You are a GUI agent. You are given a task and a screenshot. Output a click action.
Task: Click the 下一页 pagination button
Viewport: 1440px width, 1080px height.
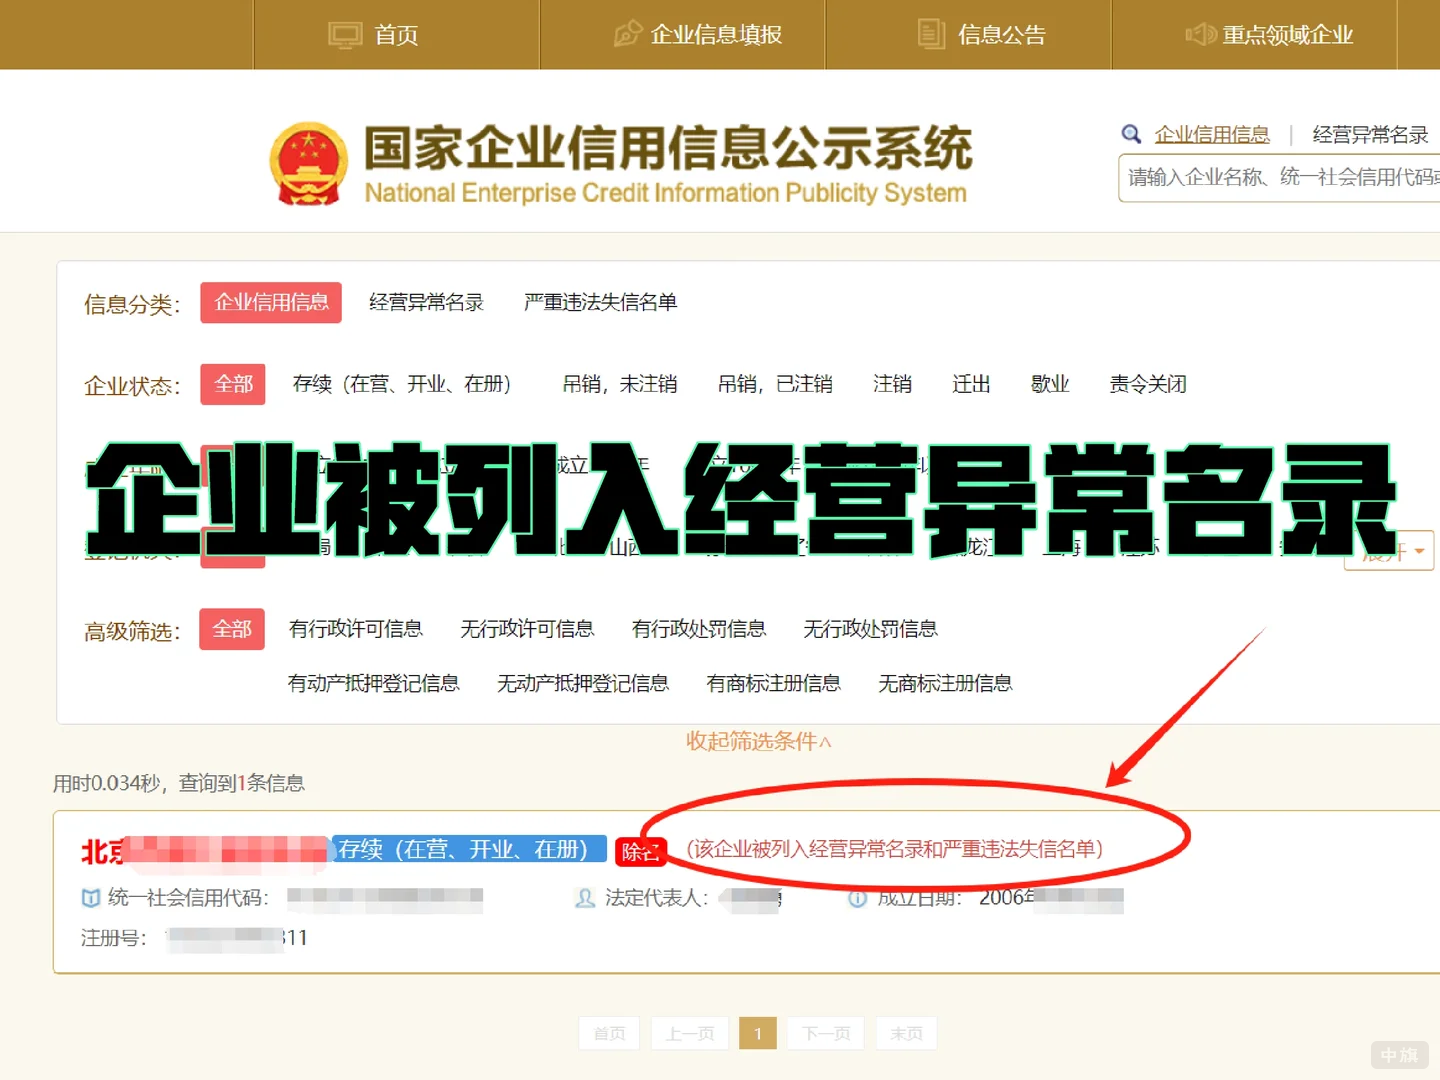point(825,1033)
